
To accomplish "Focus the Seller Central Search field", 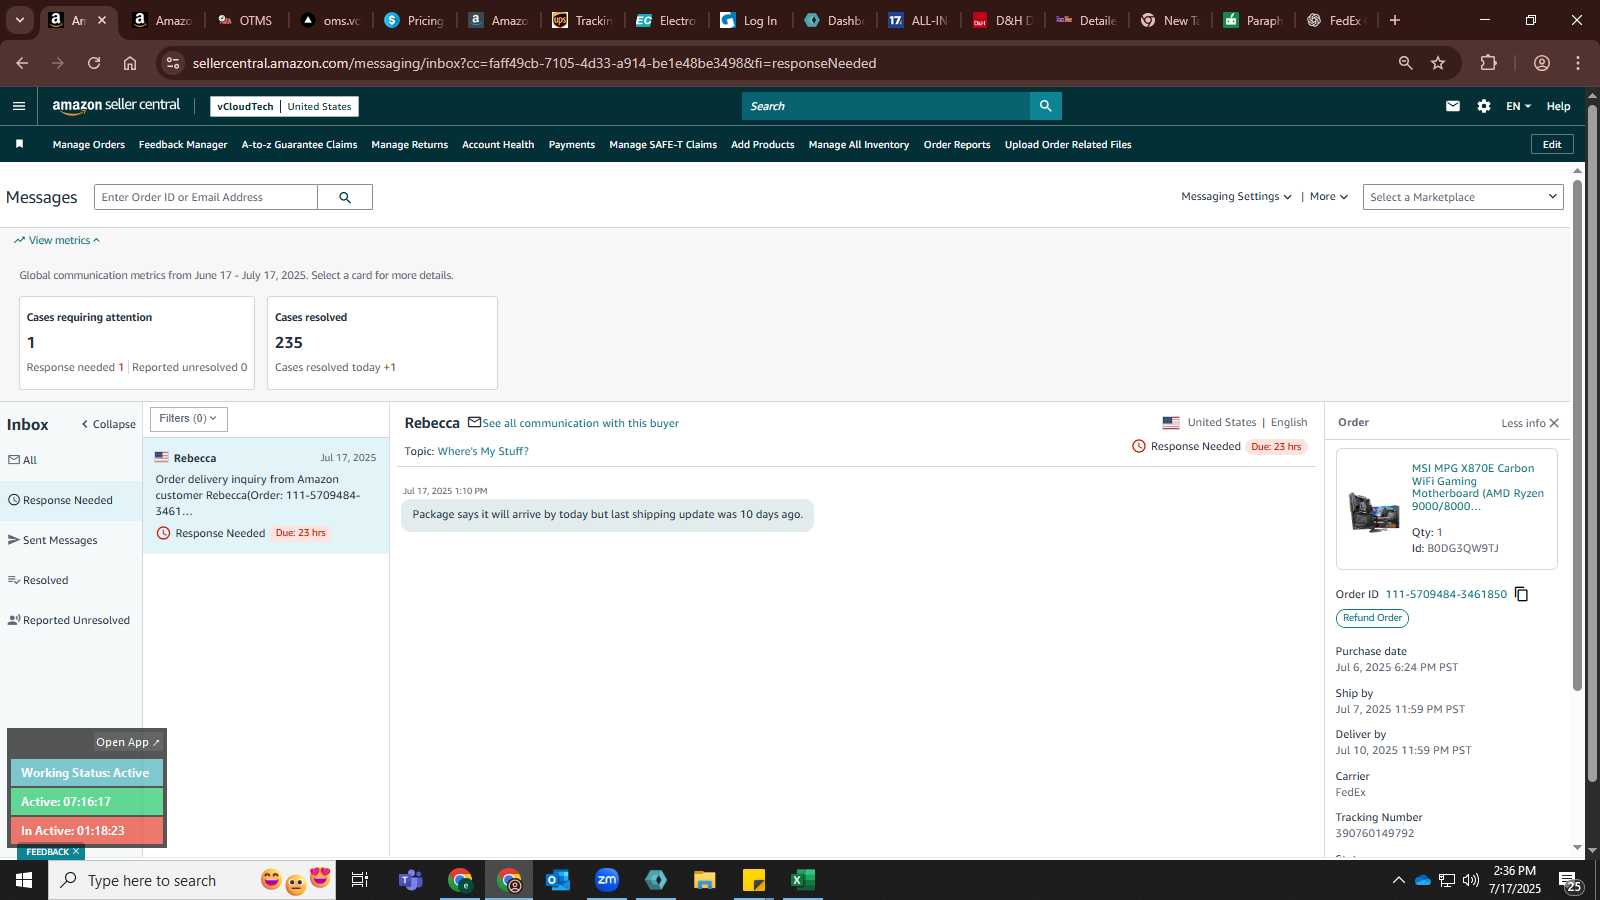I will 886,106.
